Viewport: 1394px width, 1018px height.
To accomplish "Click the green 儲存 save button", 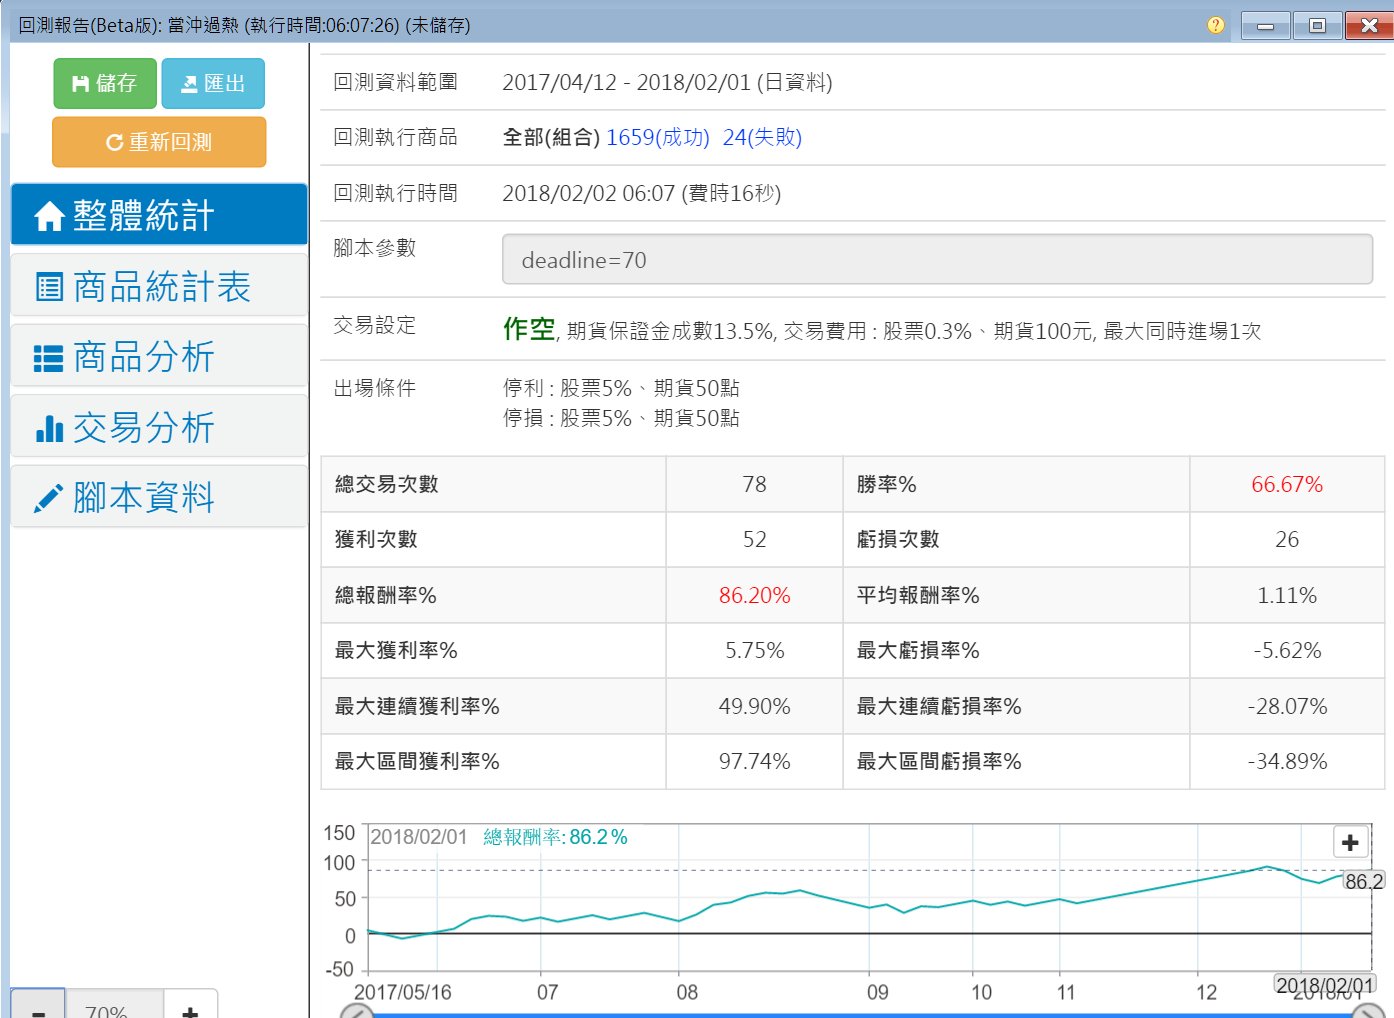I will (x=105, y=83).
